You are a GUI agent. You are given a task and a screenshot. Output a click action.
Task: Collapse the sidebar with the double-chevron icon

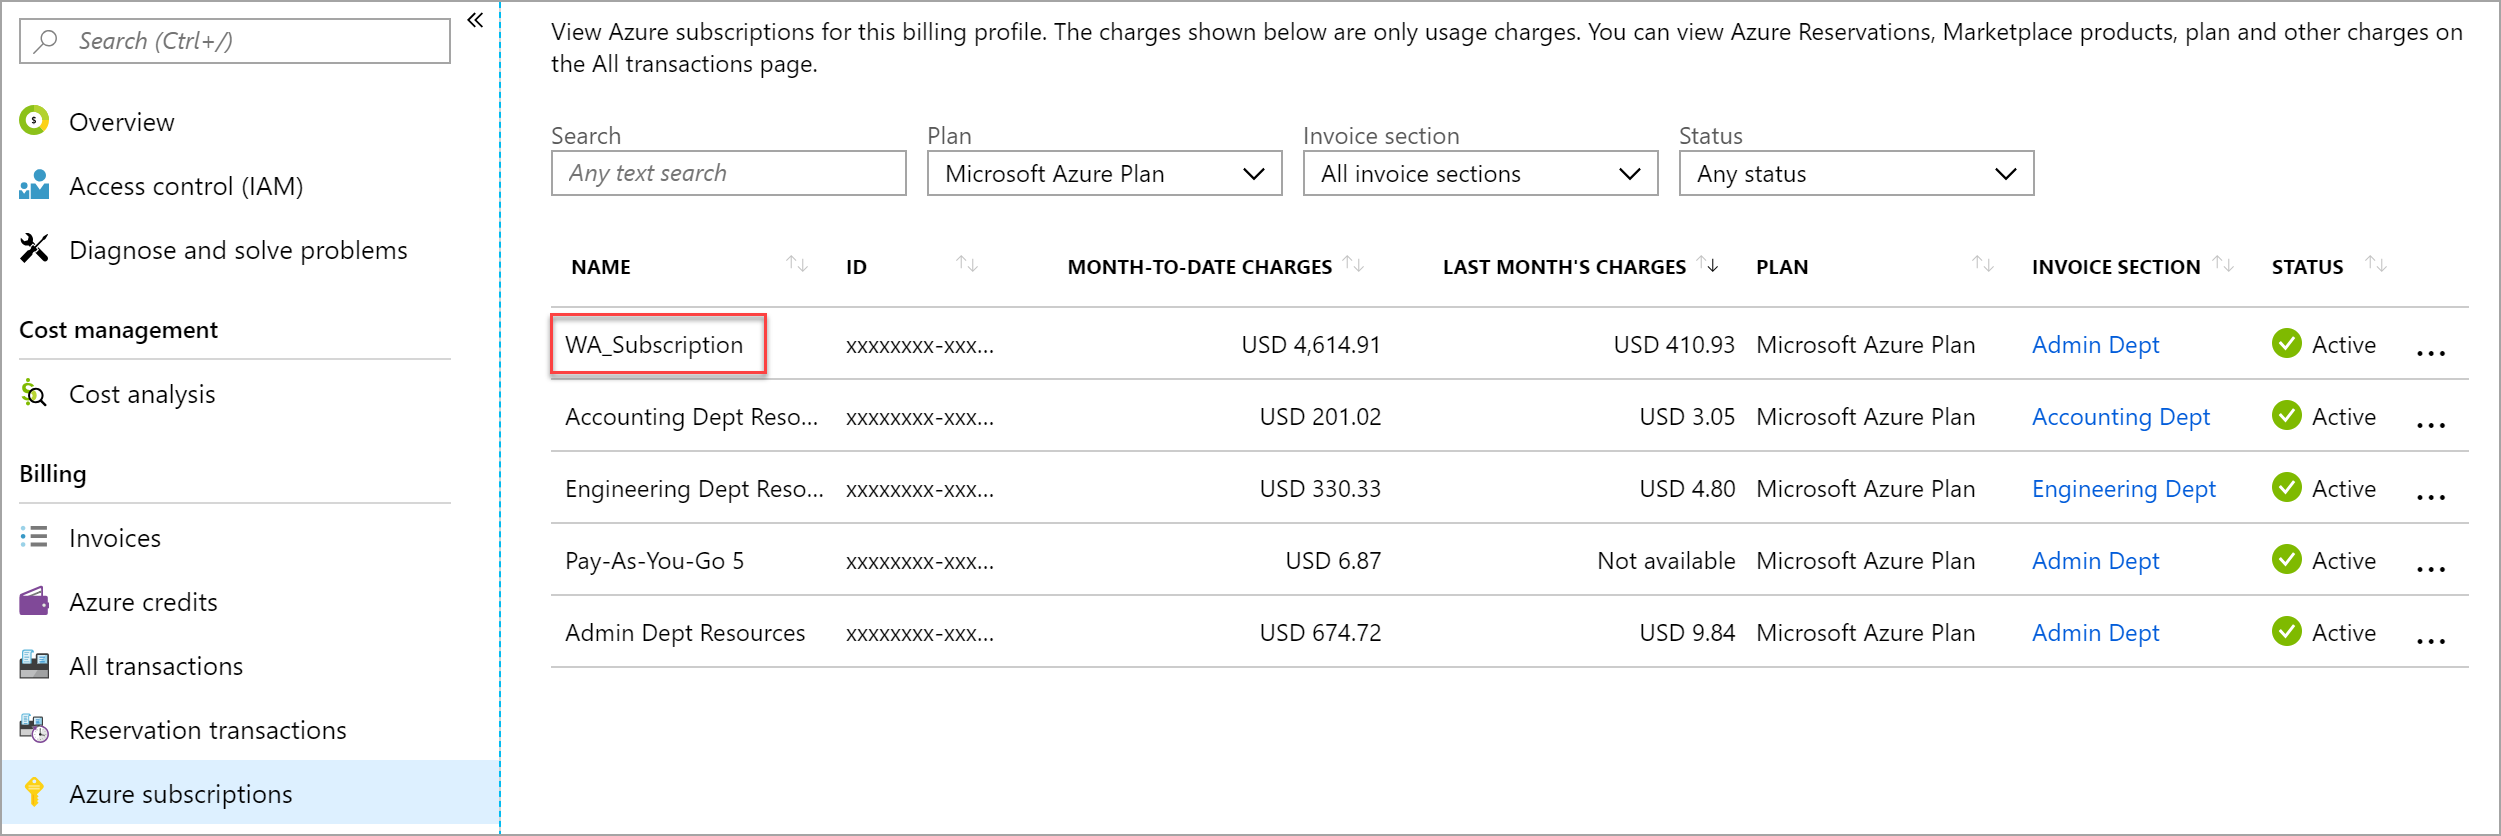click(475, 20)
